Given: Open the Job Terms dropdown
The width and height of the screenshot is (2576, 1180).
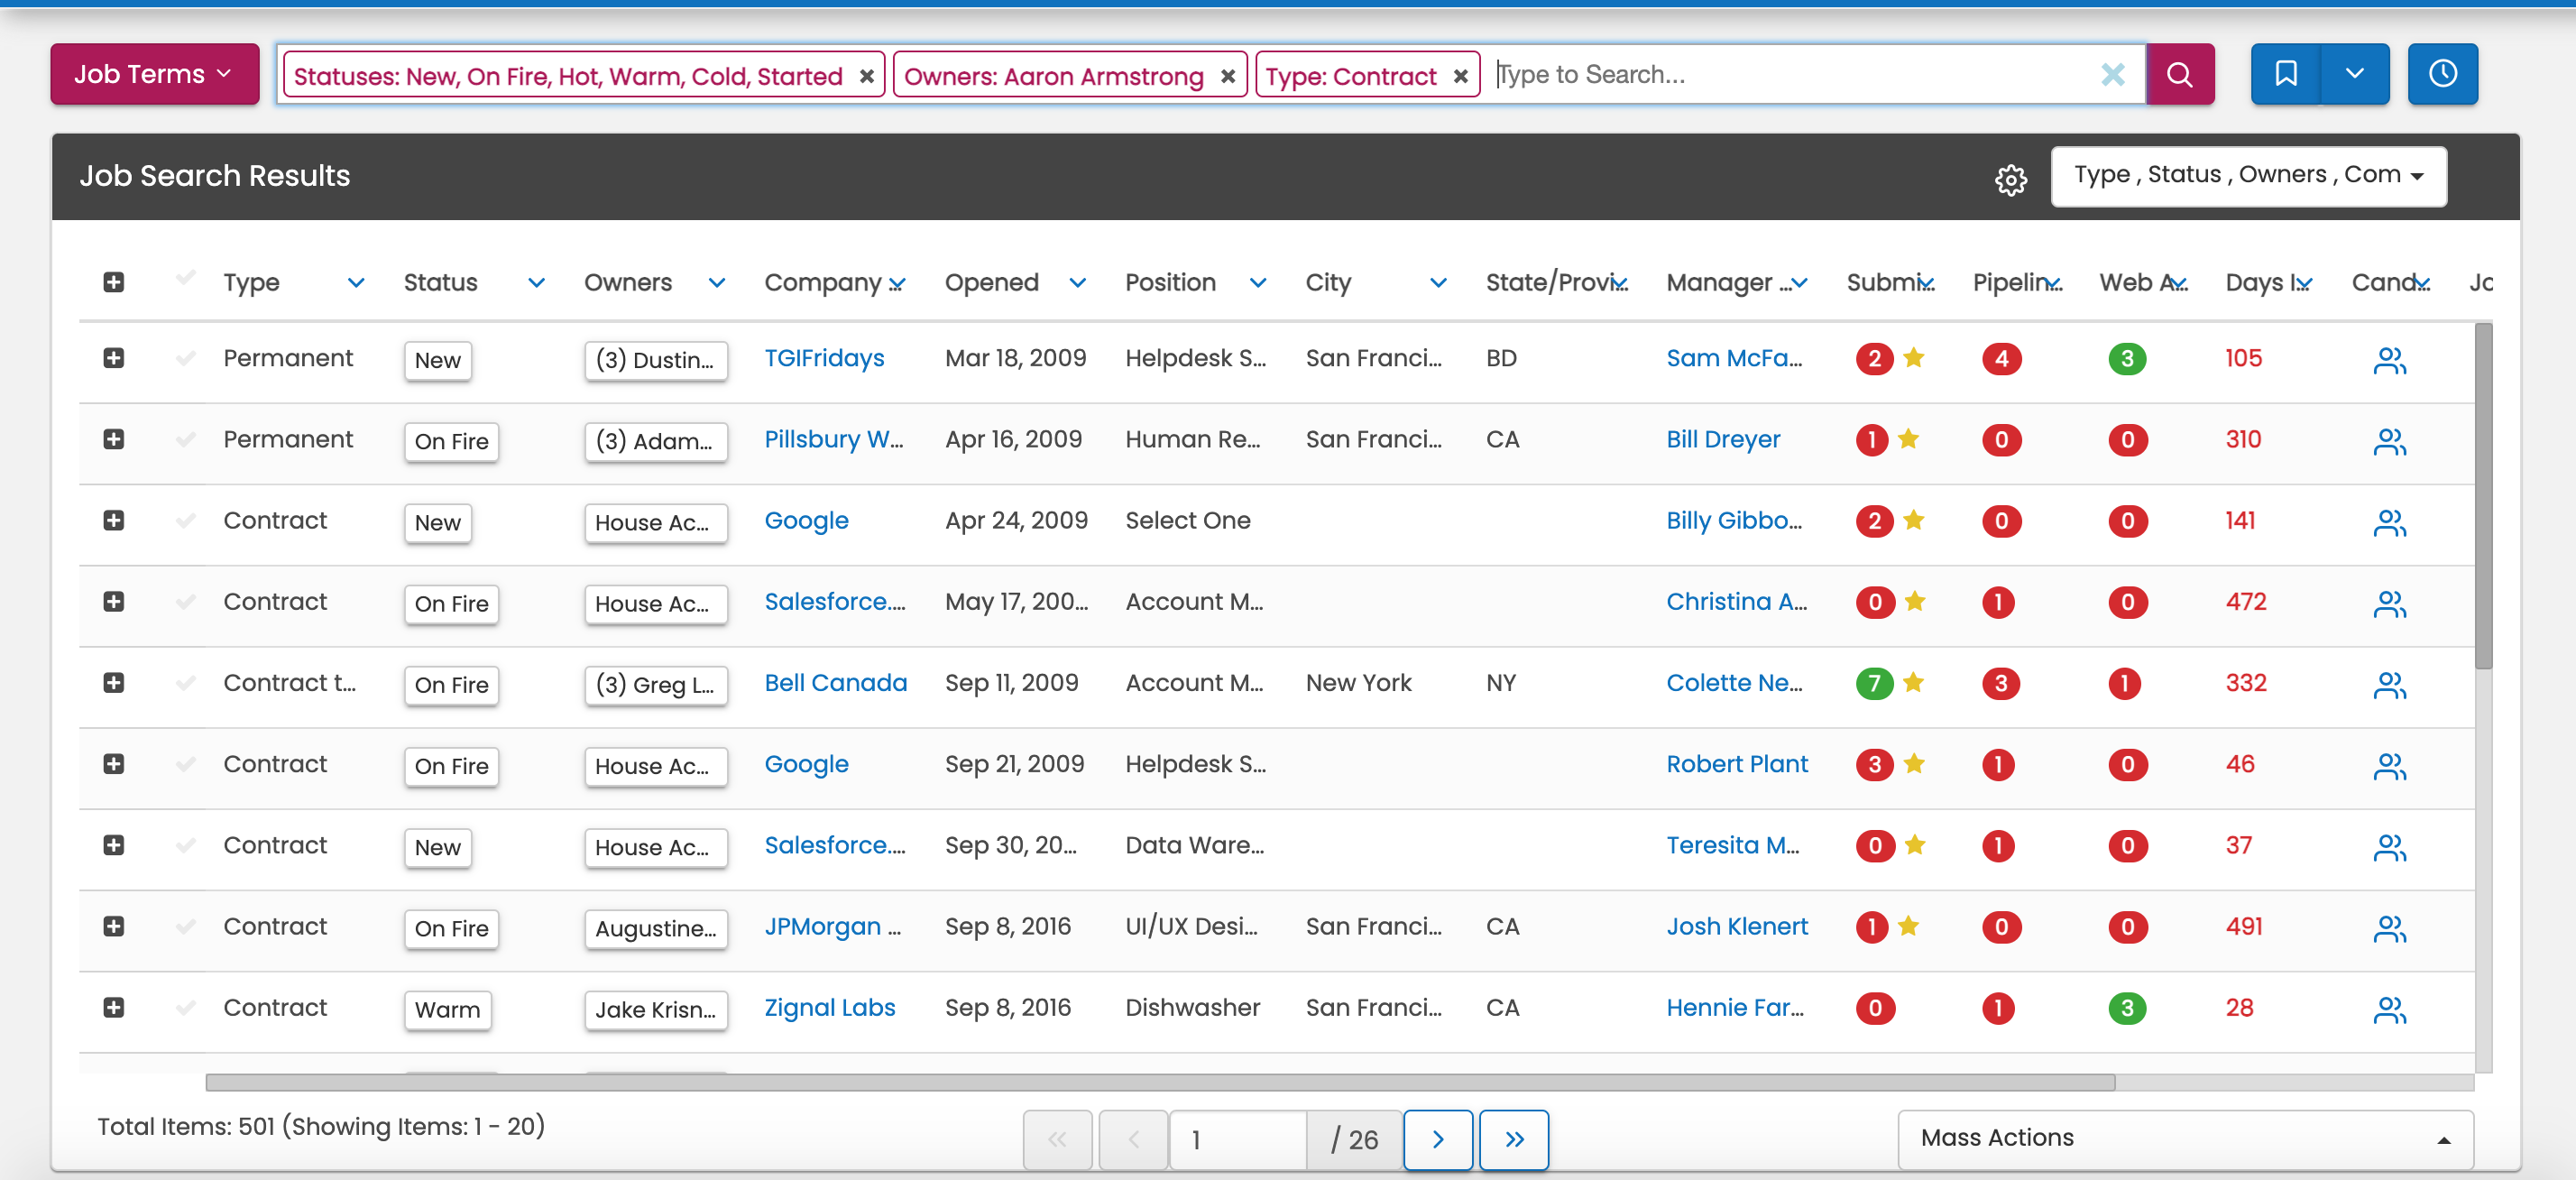Looking at the screenshot, I should click(154, 75).
